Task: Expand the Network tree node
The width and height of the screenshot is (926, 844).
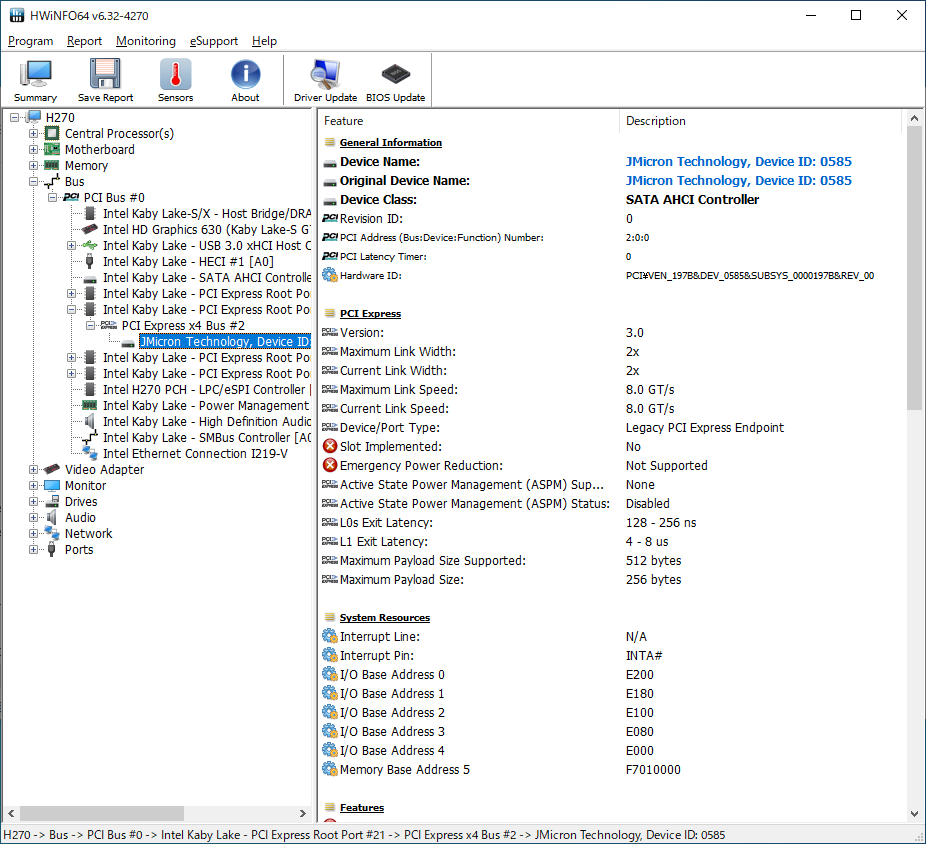Action: pos(34,533)
